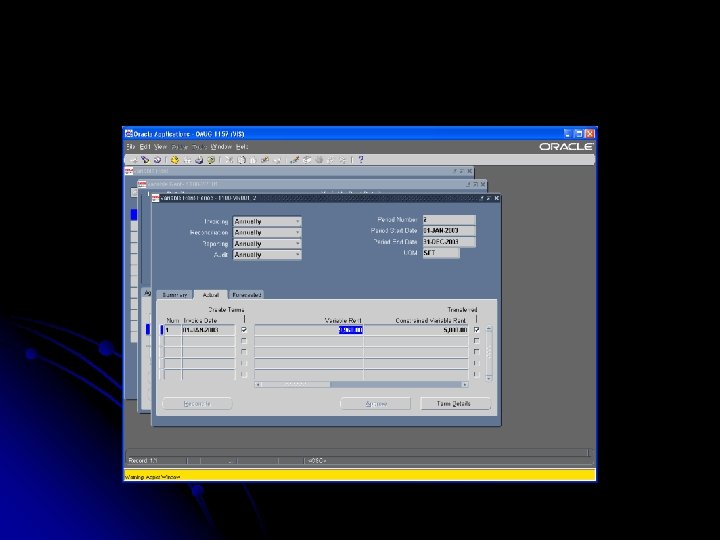Toggle Transferred checkbox in second row

477,341
